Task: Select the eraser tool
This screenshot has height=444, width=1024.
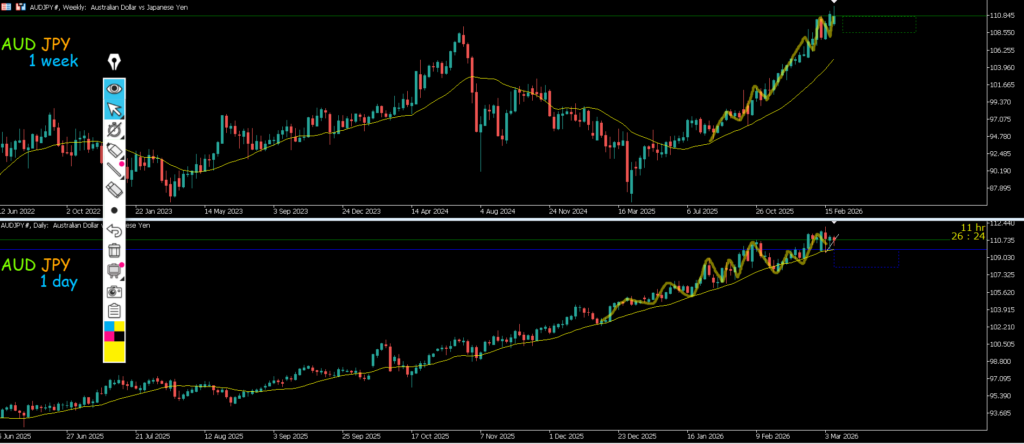Action: pos(114,190)
